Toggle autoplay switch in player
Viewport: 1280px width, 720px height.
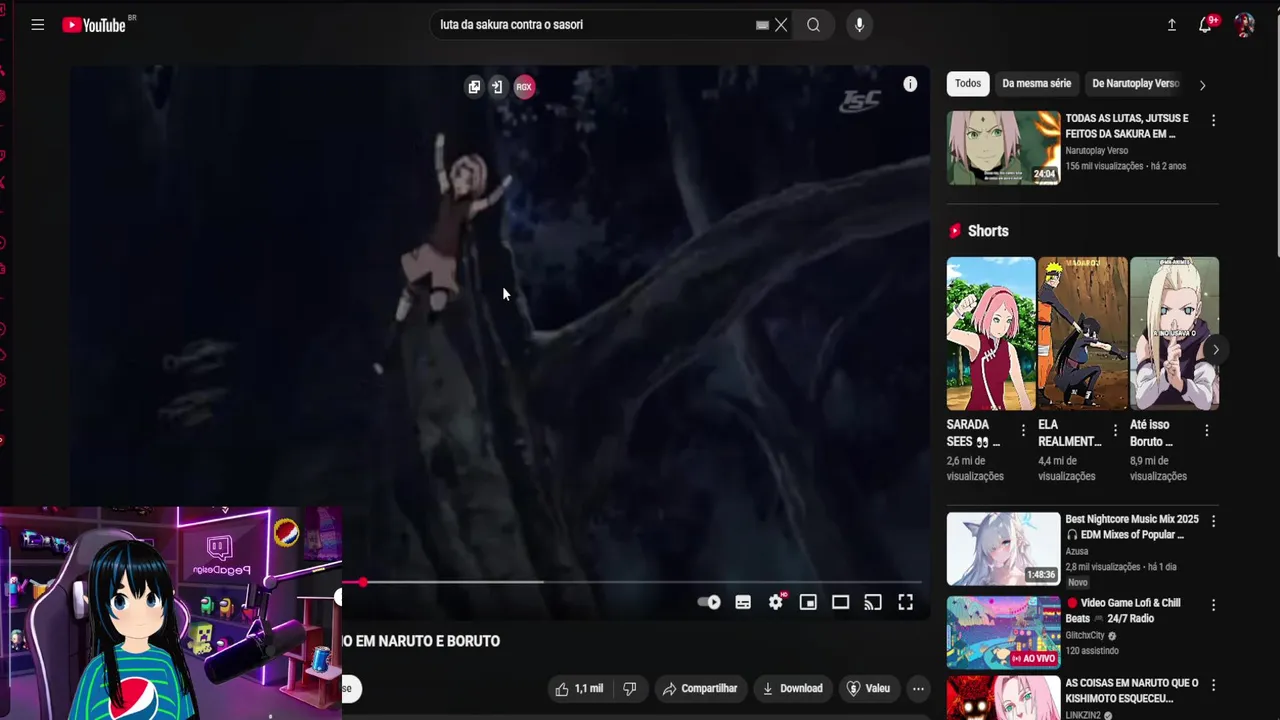[x=709, y=602]
